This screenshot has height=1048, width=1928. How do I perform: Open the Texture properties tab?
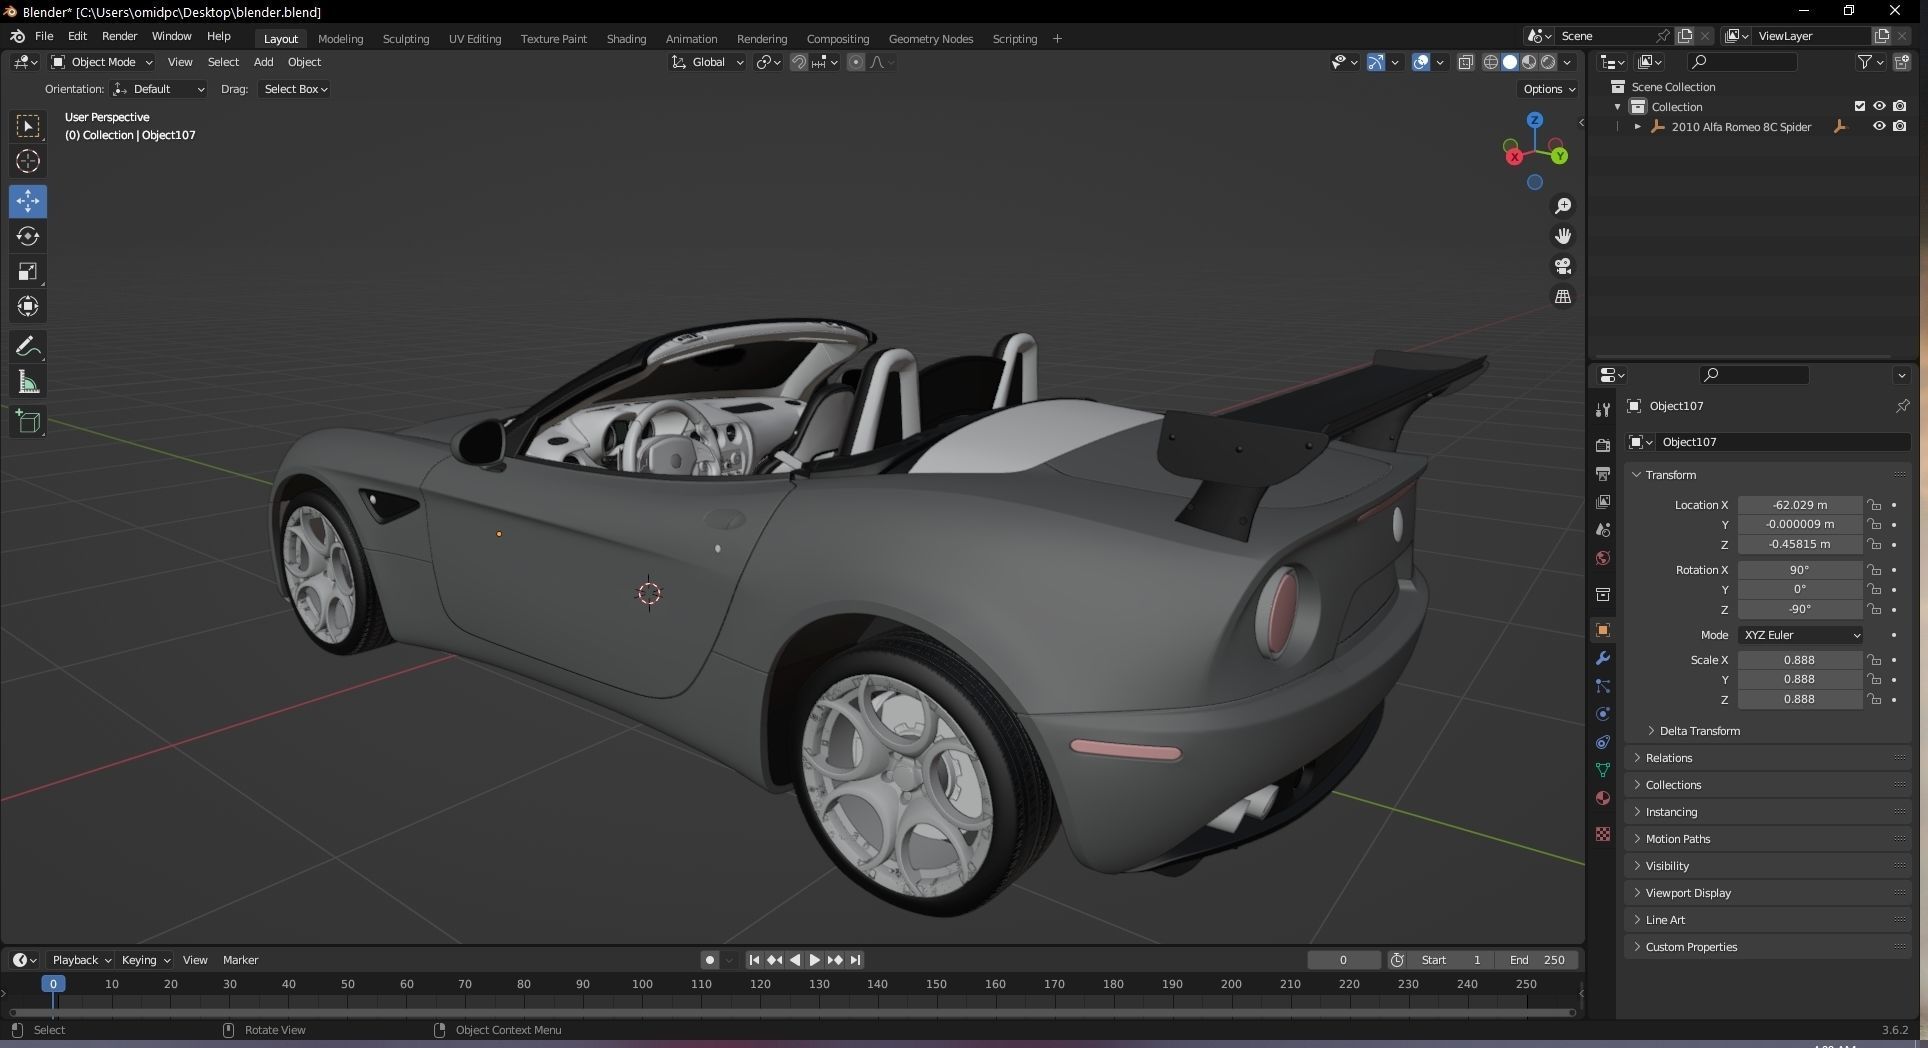coord(1602,834)
